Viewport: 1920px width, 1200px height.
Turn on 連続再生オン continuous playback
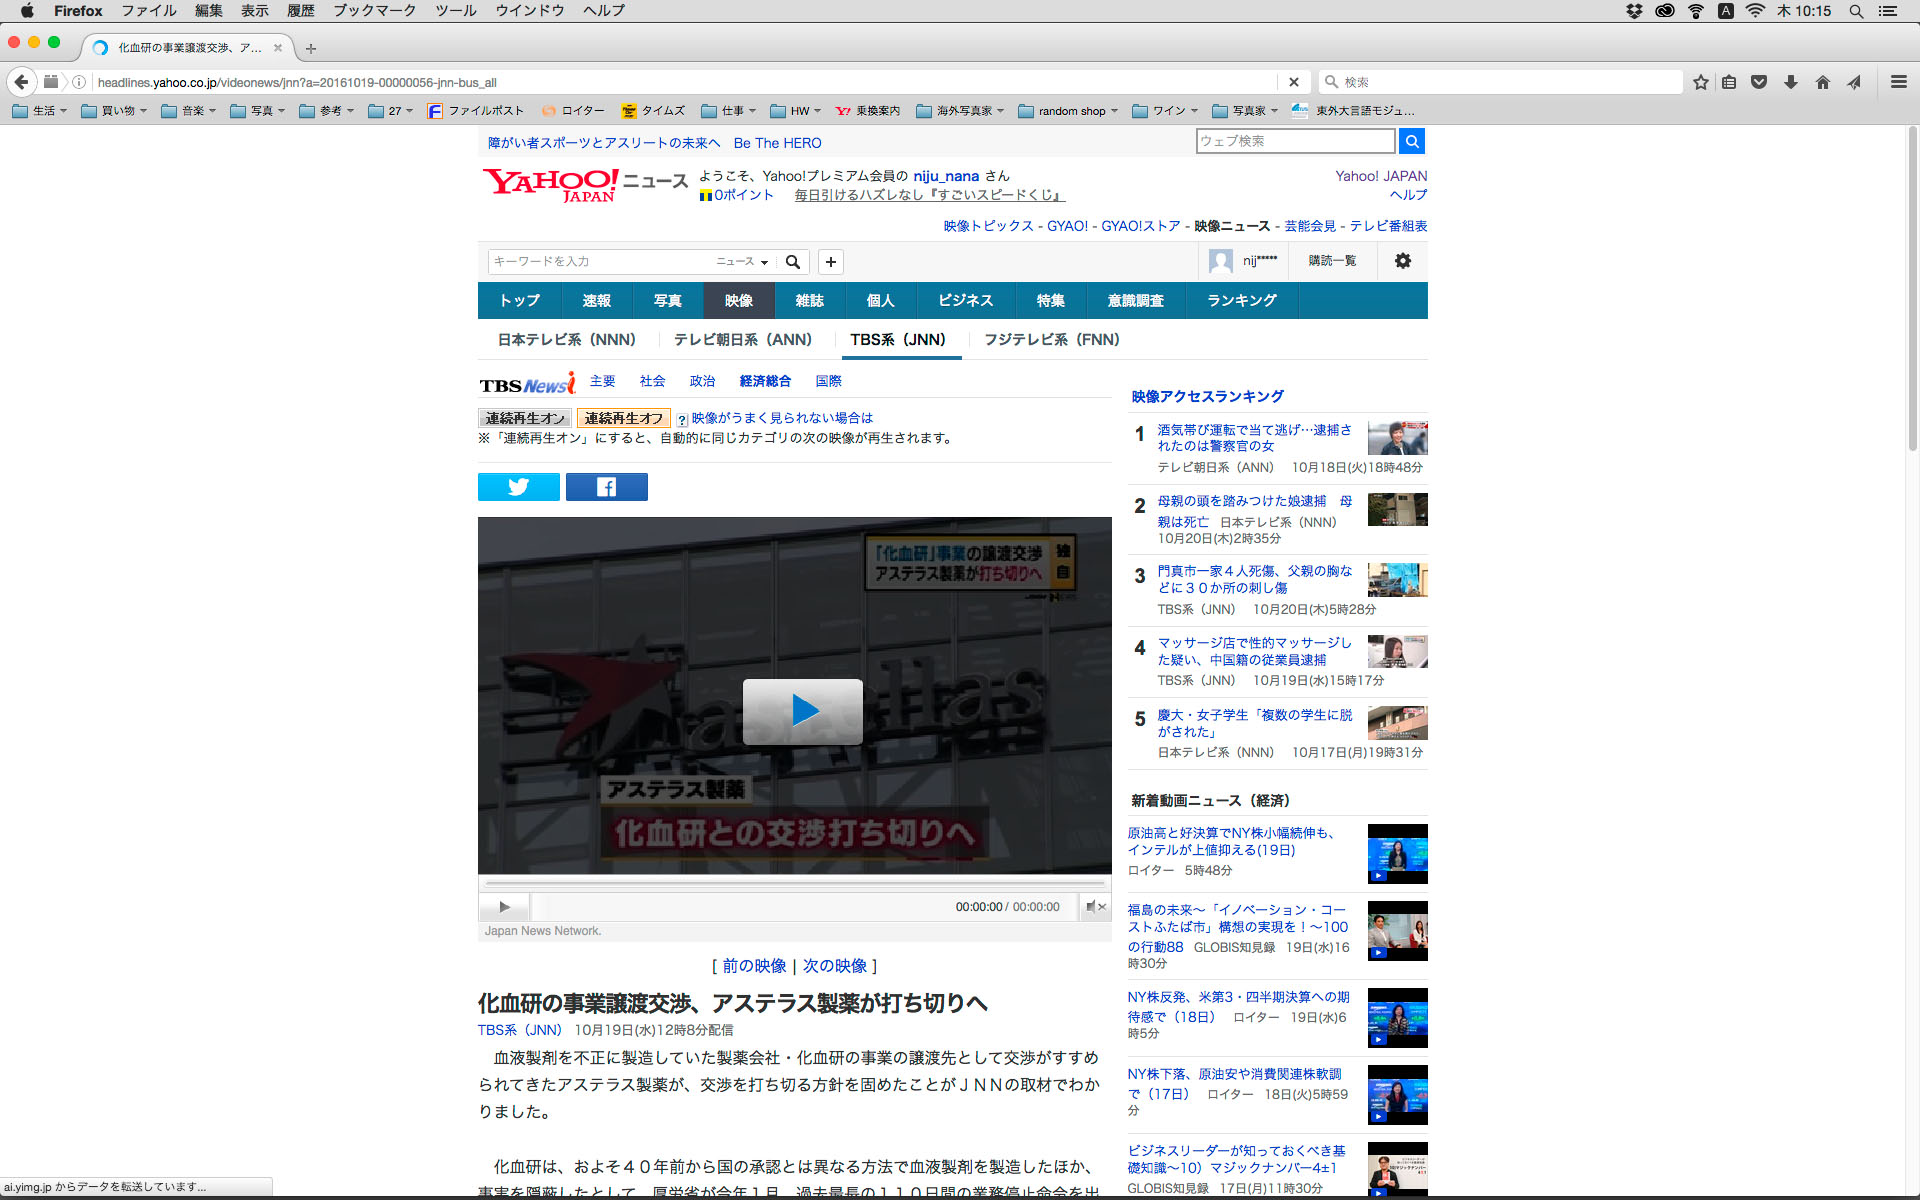tap(524, 418)
